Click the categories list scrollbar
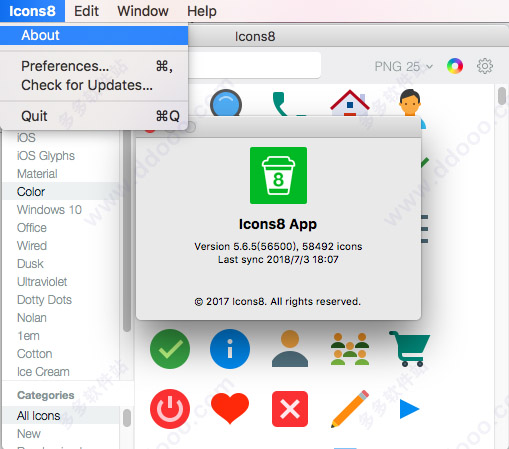Image resolution: width=509 pixels, height=449 pixels. click(127, 417)
